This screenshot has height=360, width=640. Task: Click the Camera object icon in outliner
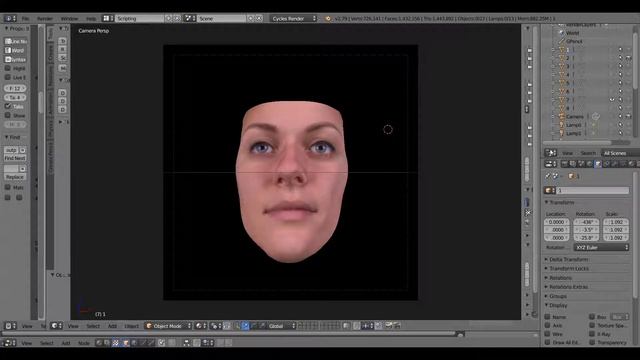(x=561, y=116)
